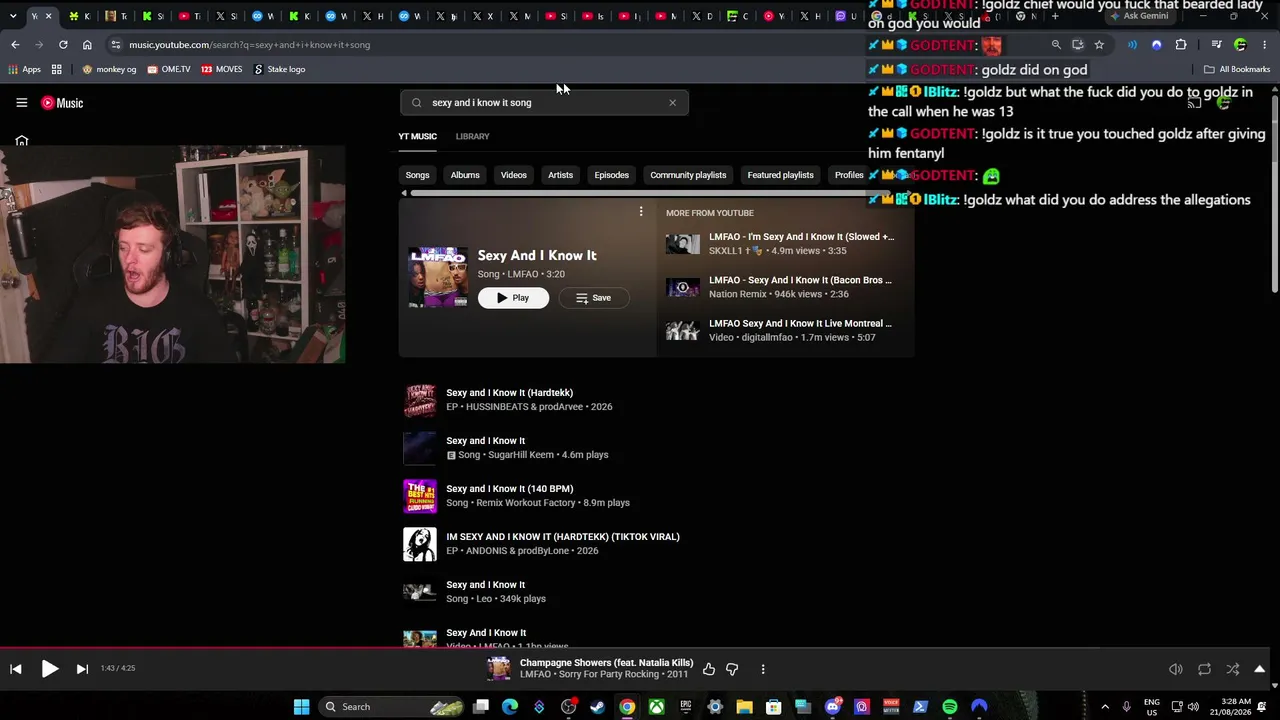Viewport: 1280px width, 720px height.
Task: Open the Stake logo bookmark
Action: click(x=279, y=69)
